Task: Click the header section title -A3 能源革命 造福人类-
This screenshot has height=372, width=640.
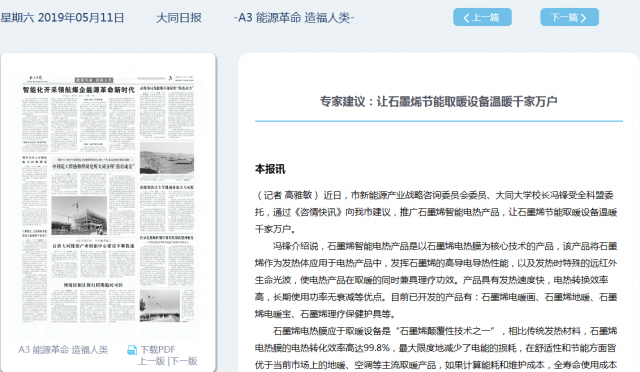Action: (x=294, y=18)
